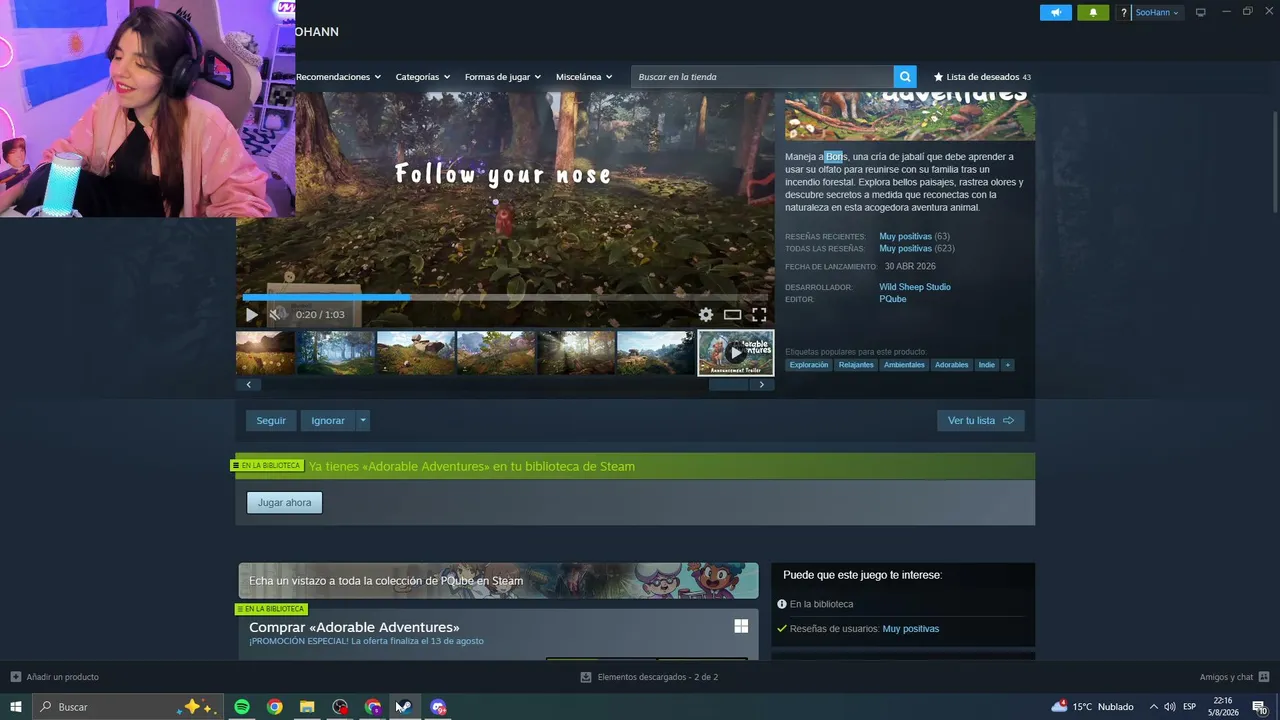Open Discord from the taskbar

438,707
